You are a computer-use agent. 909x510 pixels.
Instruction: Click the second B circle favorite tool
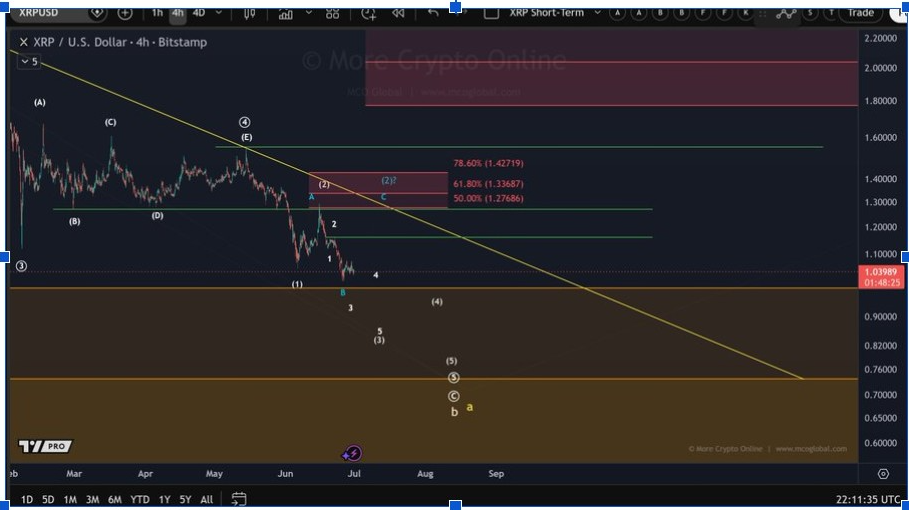click(x=681, y=13)
